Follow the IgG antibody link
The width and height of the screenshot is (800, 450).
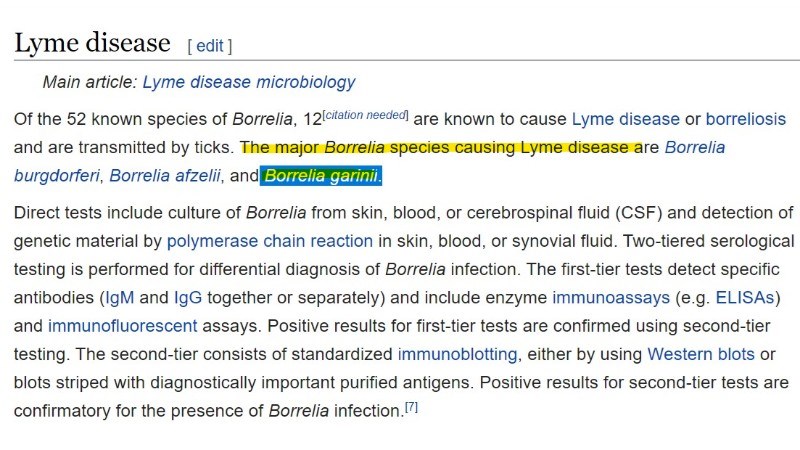(x=188, y=297)
